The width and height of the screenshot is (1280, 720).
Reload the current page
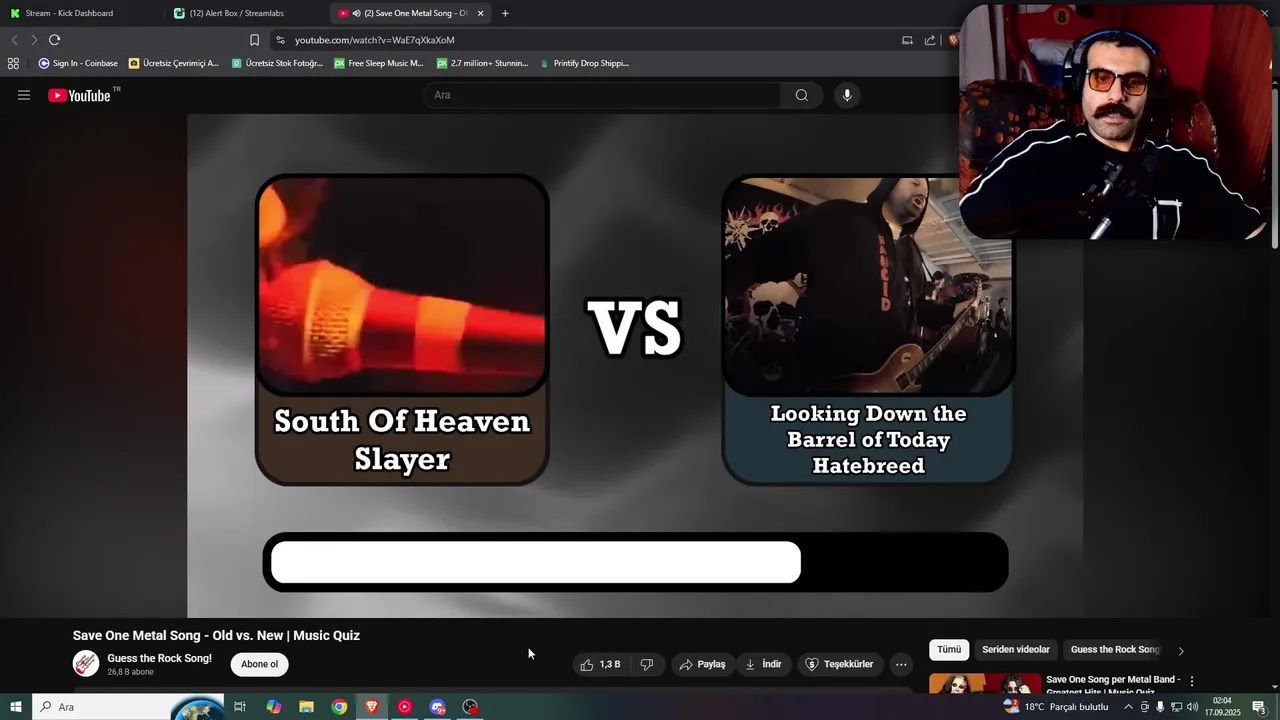[55, 40]
